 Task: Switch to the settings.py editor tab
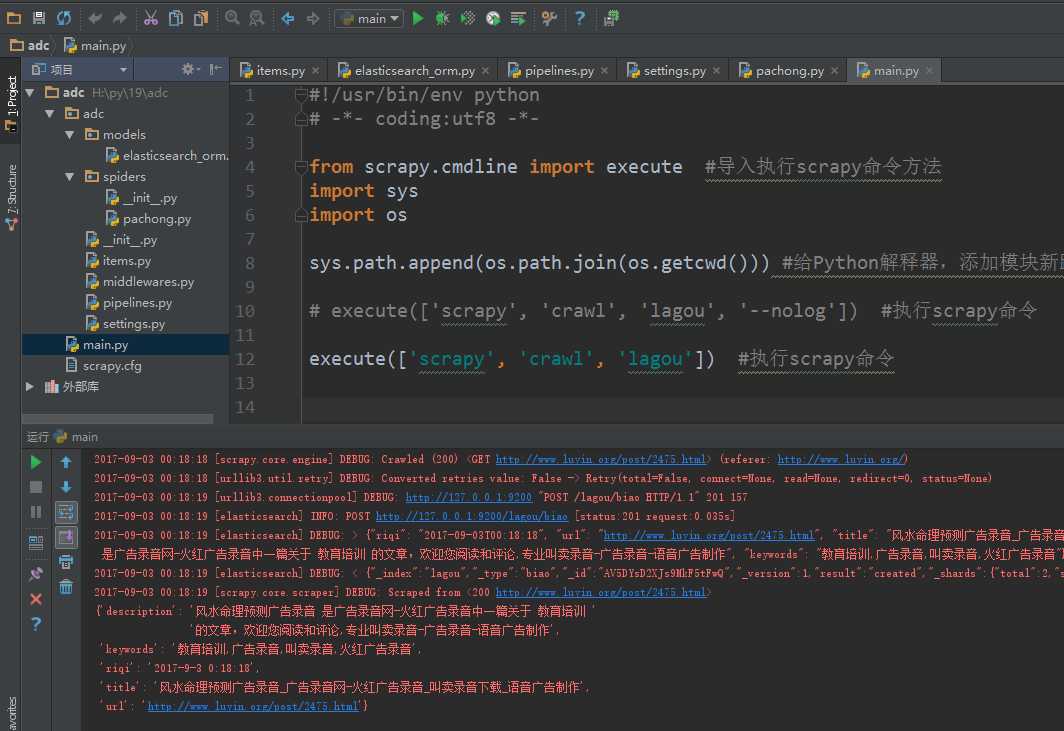tap(674, 71)
